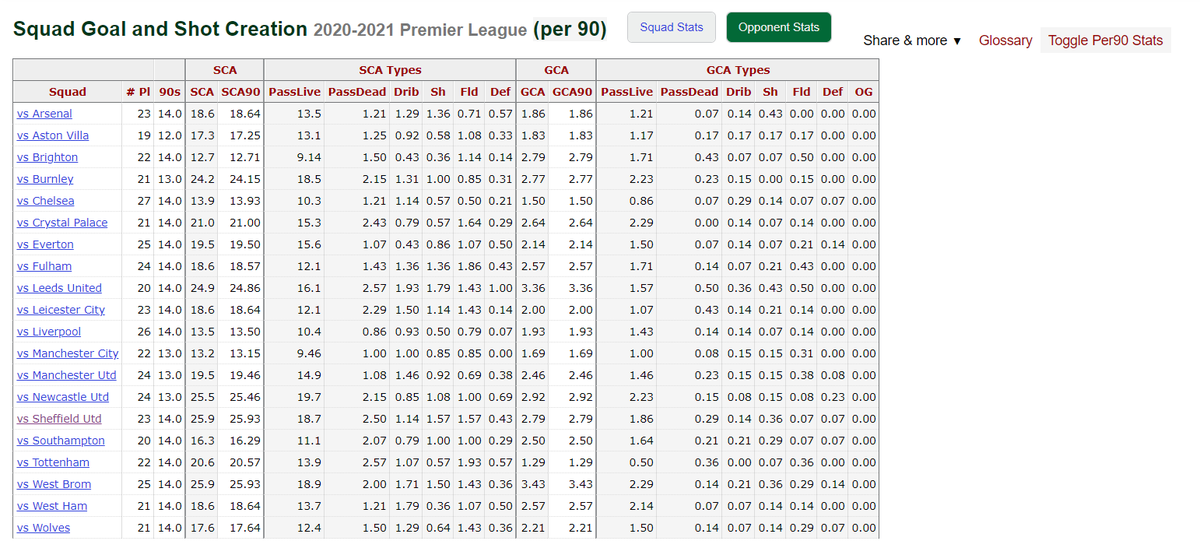Select SCA90 value 24.86 in Leeds United row
The height and width of the screenshot is (555, 1200).
point(245,288)
